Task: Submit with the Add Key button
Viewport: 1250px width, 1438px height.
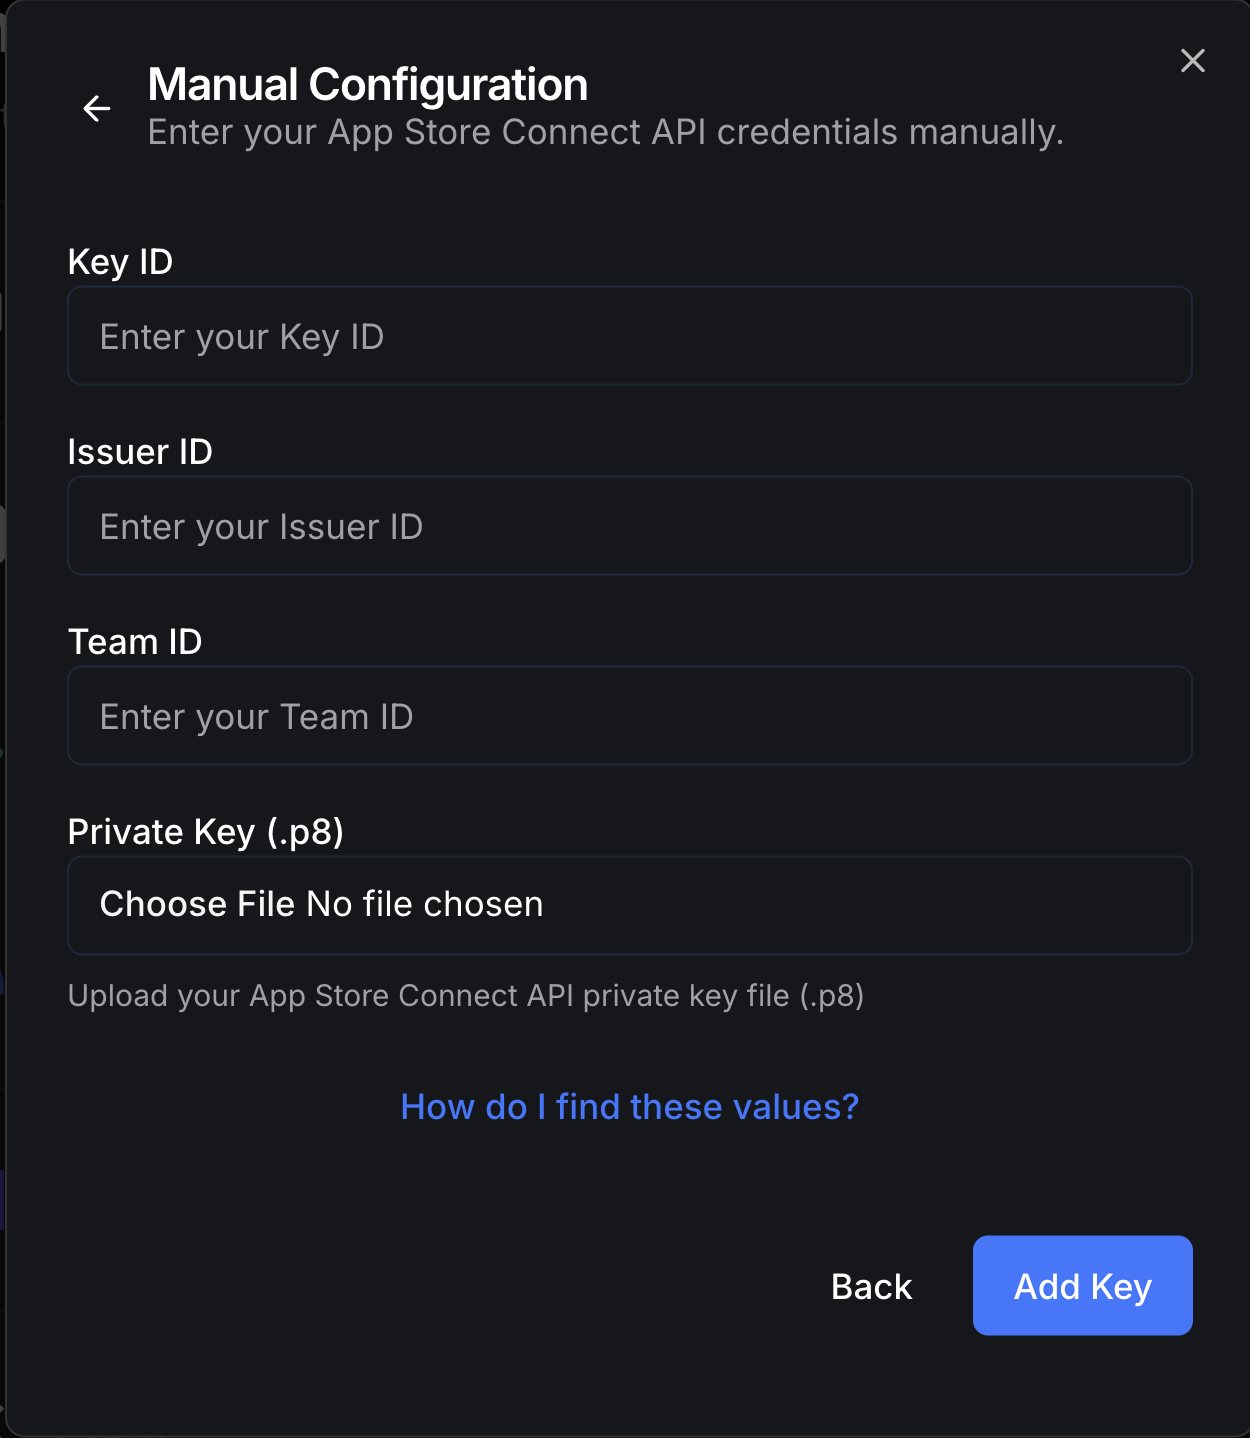Action: pyautogui.click(x=1082, y=1286)
